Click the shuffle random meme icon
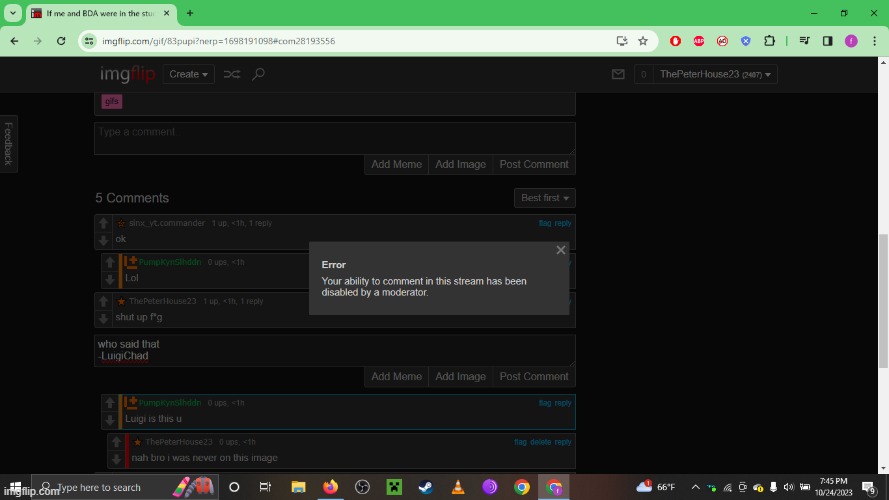This screenshot has width=889, height=500. [231, 74]
